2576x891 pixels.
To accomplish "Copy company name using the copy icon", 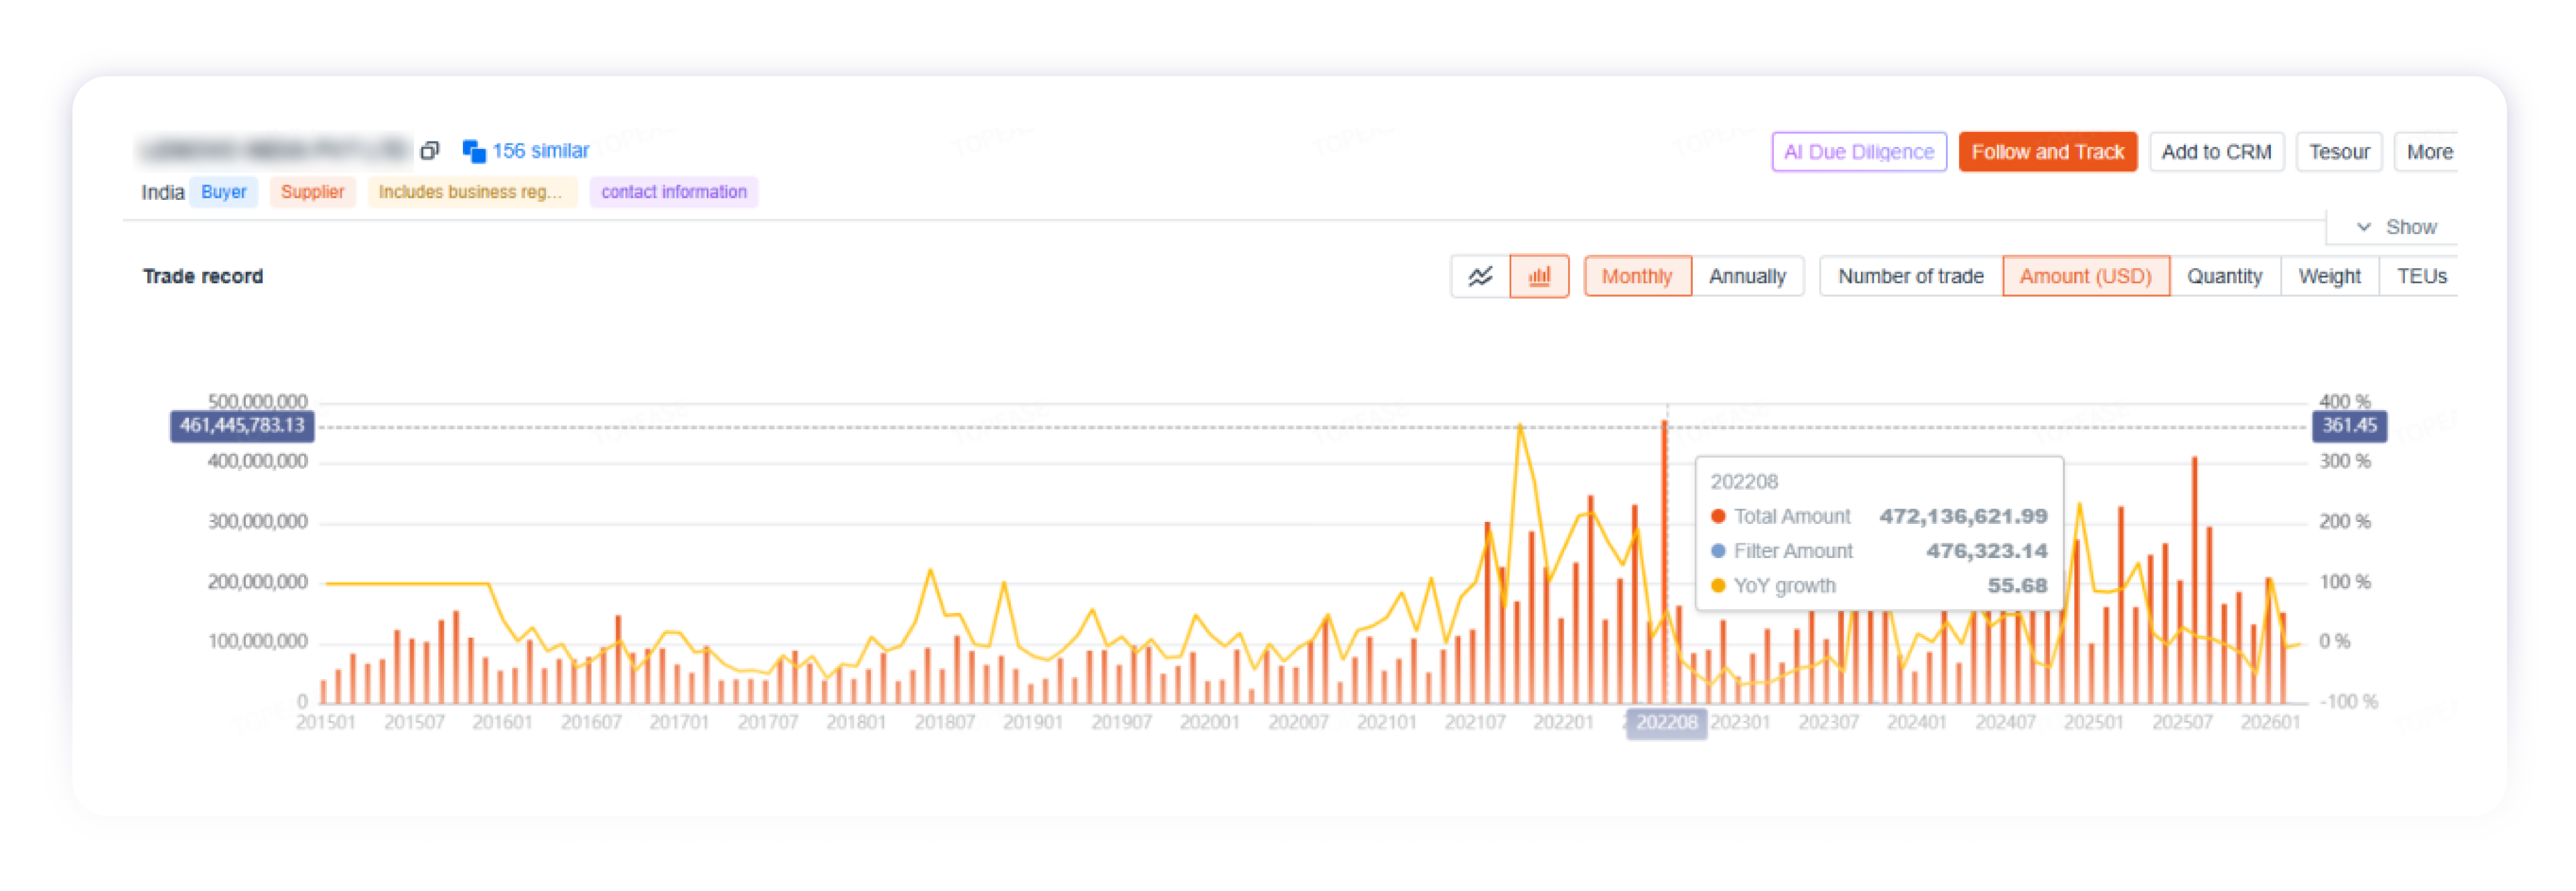I will (x=430, y=151).
